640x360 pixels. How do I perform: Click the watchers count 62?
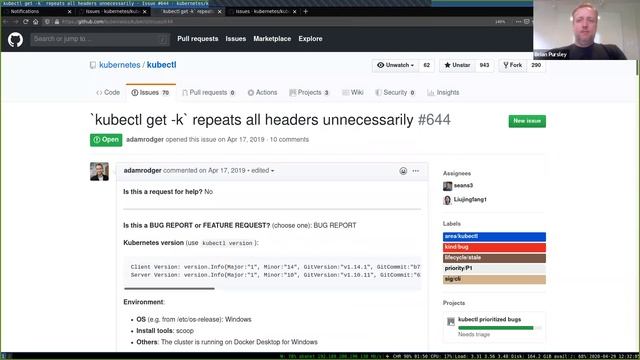(x=427, y=65)
